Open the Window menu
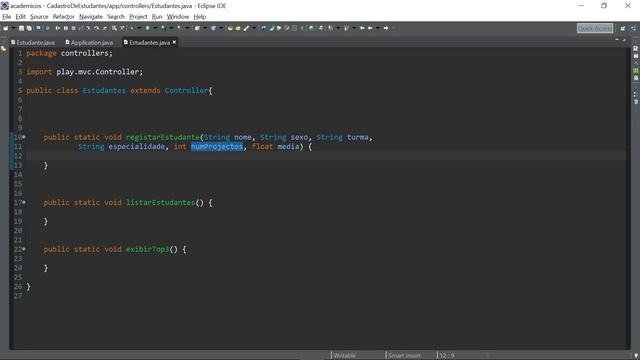 coord(178,17)
